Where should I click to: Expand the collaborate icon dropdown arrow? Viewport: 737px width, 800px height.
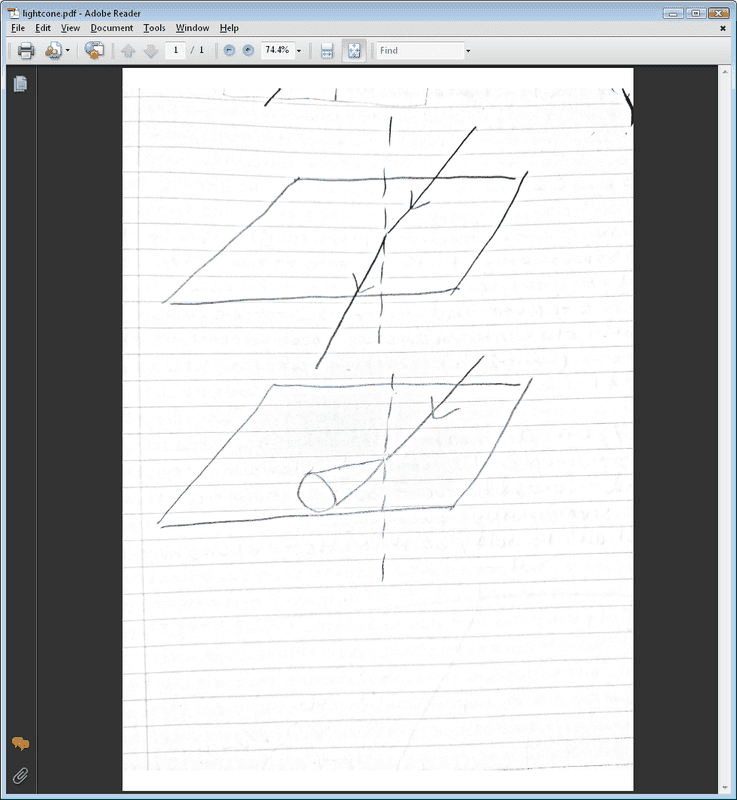67,51
